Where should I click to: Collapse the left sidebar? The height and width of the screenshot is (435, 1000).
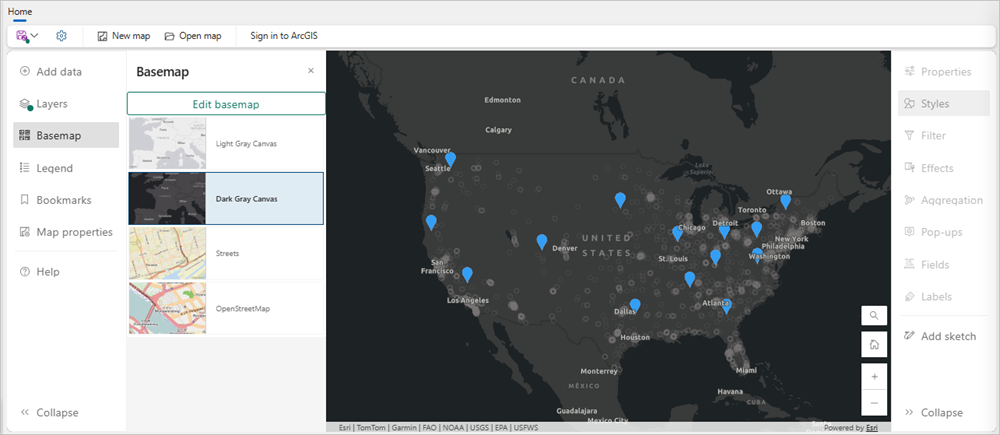(x=50, y=413)
